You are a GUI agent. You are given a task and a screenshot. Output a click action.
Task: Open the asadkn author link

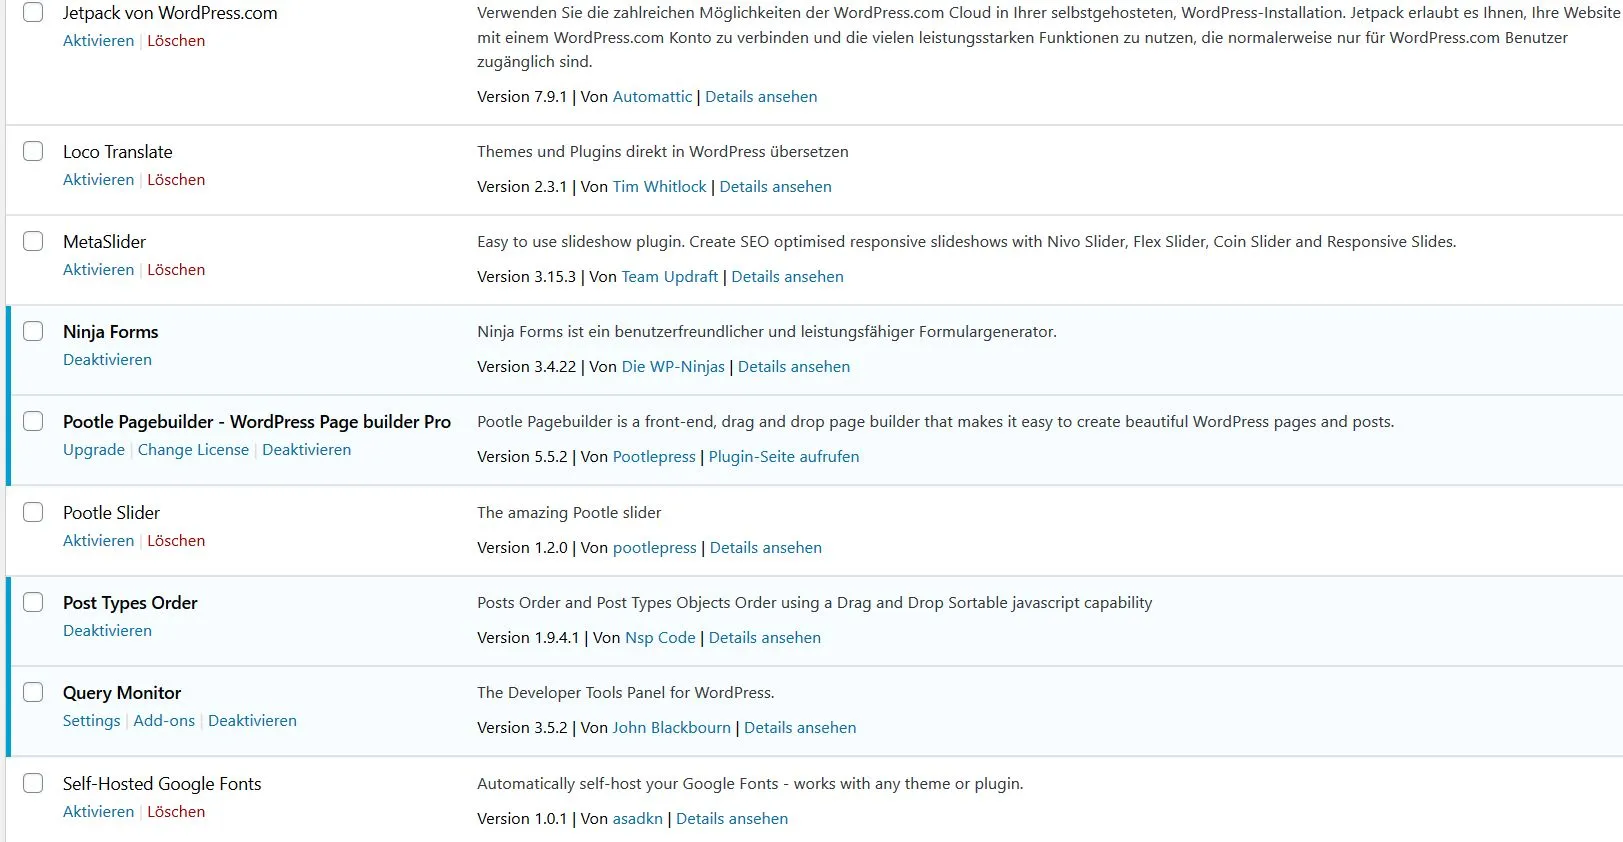coord(638,819)
